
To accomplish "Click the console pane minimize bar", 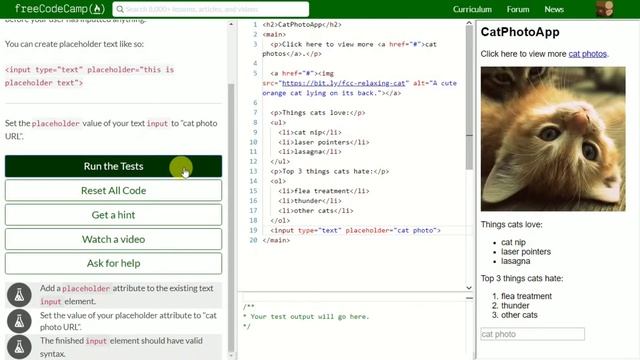I will (469, 298).
